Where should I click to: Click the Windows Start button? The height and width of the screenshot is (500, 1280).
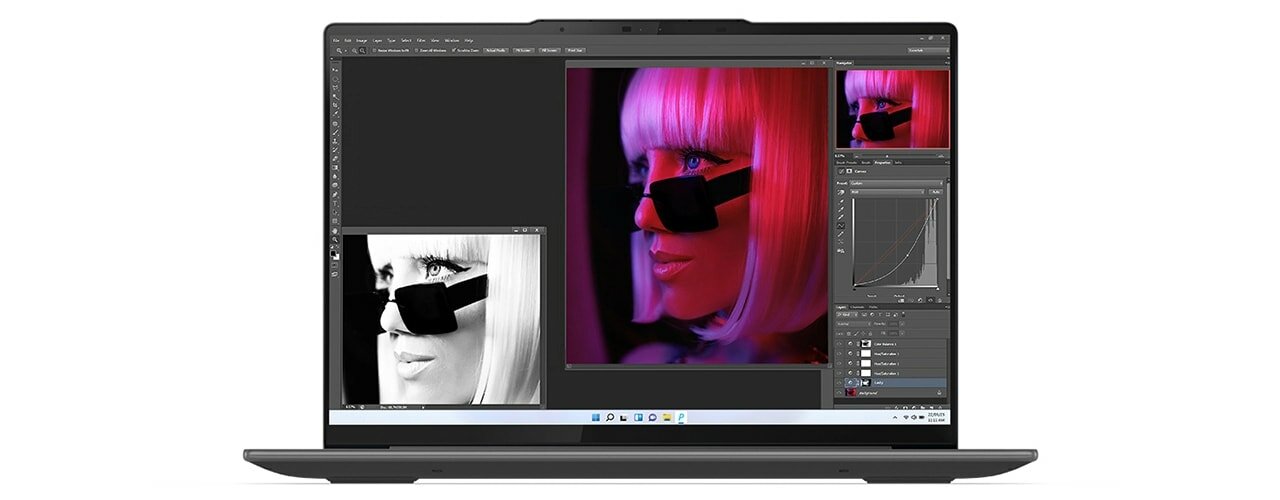point(596,417)
